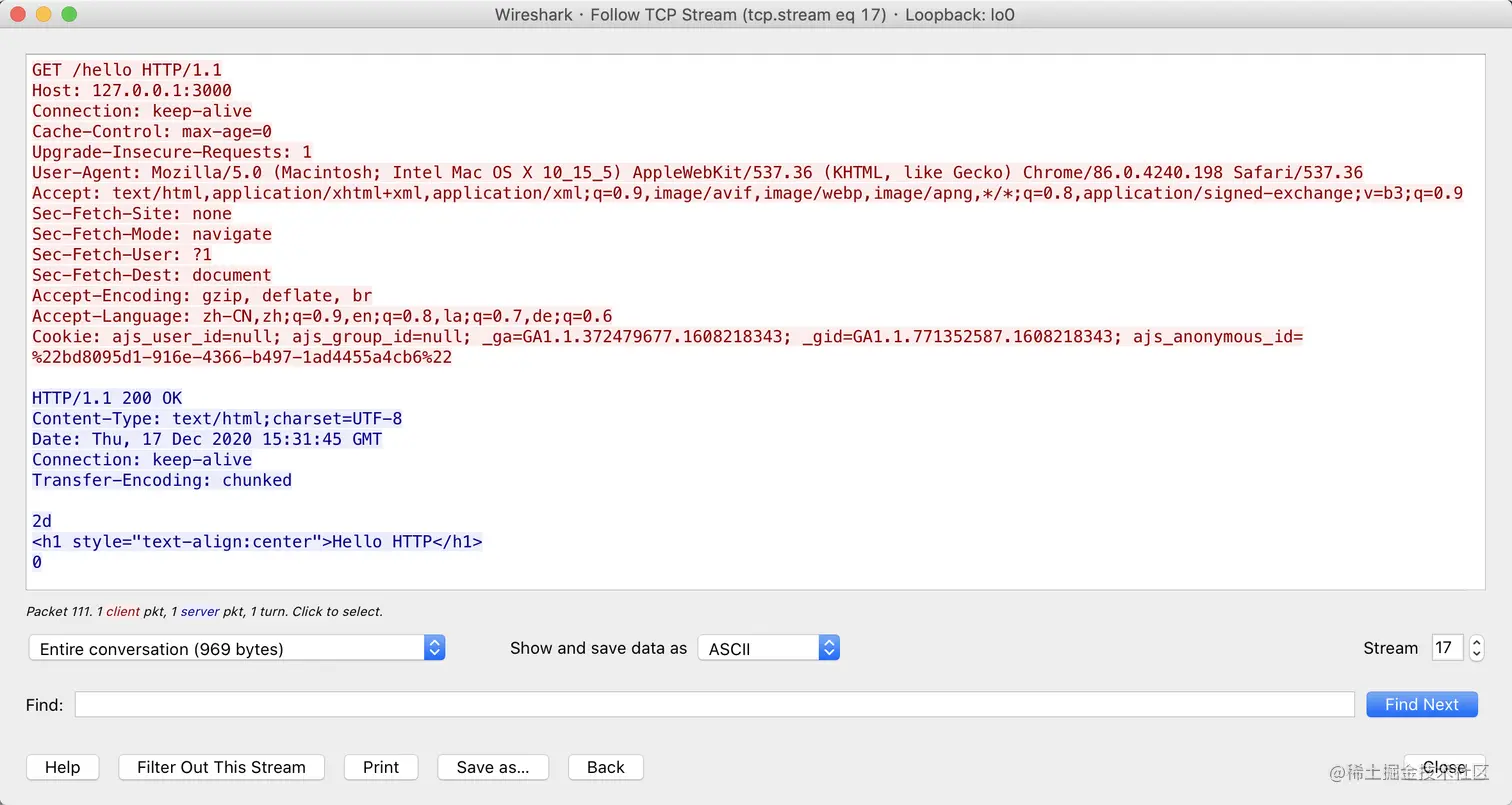Click the 'Sec-Fetch-Dest: document' line
The height and width of the screenshot is (805, 1512).
point(152,275)
